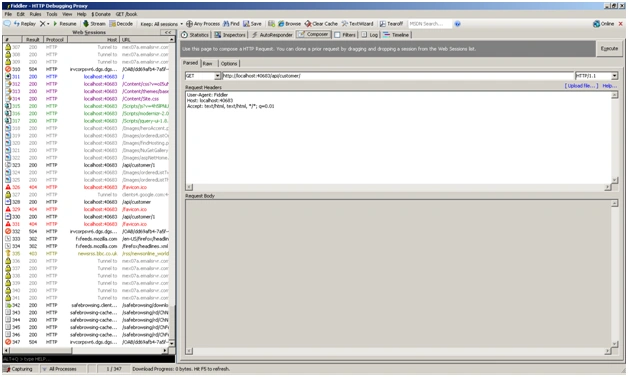Open the File menu

click(8, 14)
